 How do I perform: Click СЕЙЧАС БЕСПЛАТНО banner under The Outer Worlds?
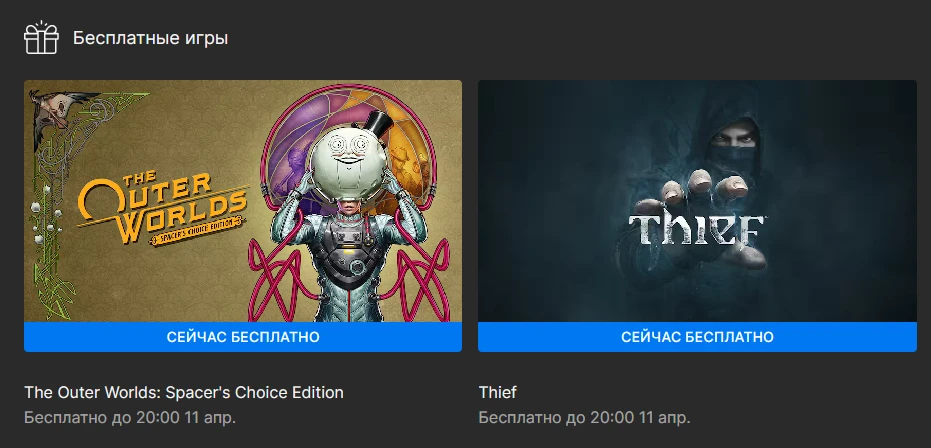point(243,337)
